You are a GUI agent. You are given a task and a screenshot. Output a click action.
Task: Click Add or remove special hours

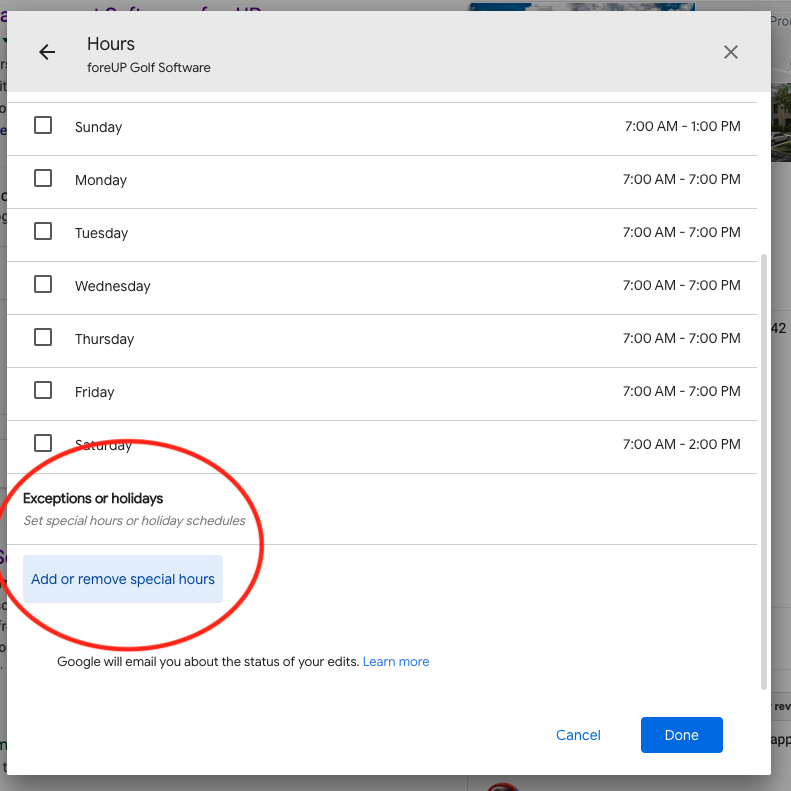(123, 579)
